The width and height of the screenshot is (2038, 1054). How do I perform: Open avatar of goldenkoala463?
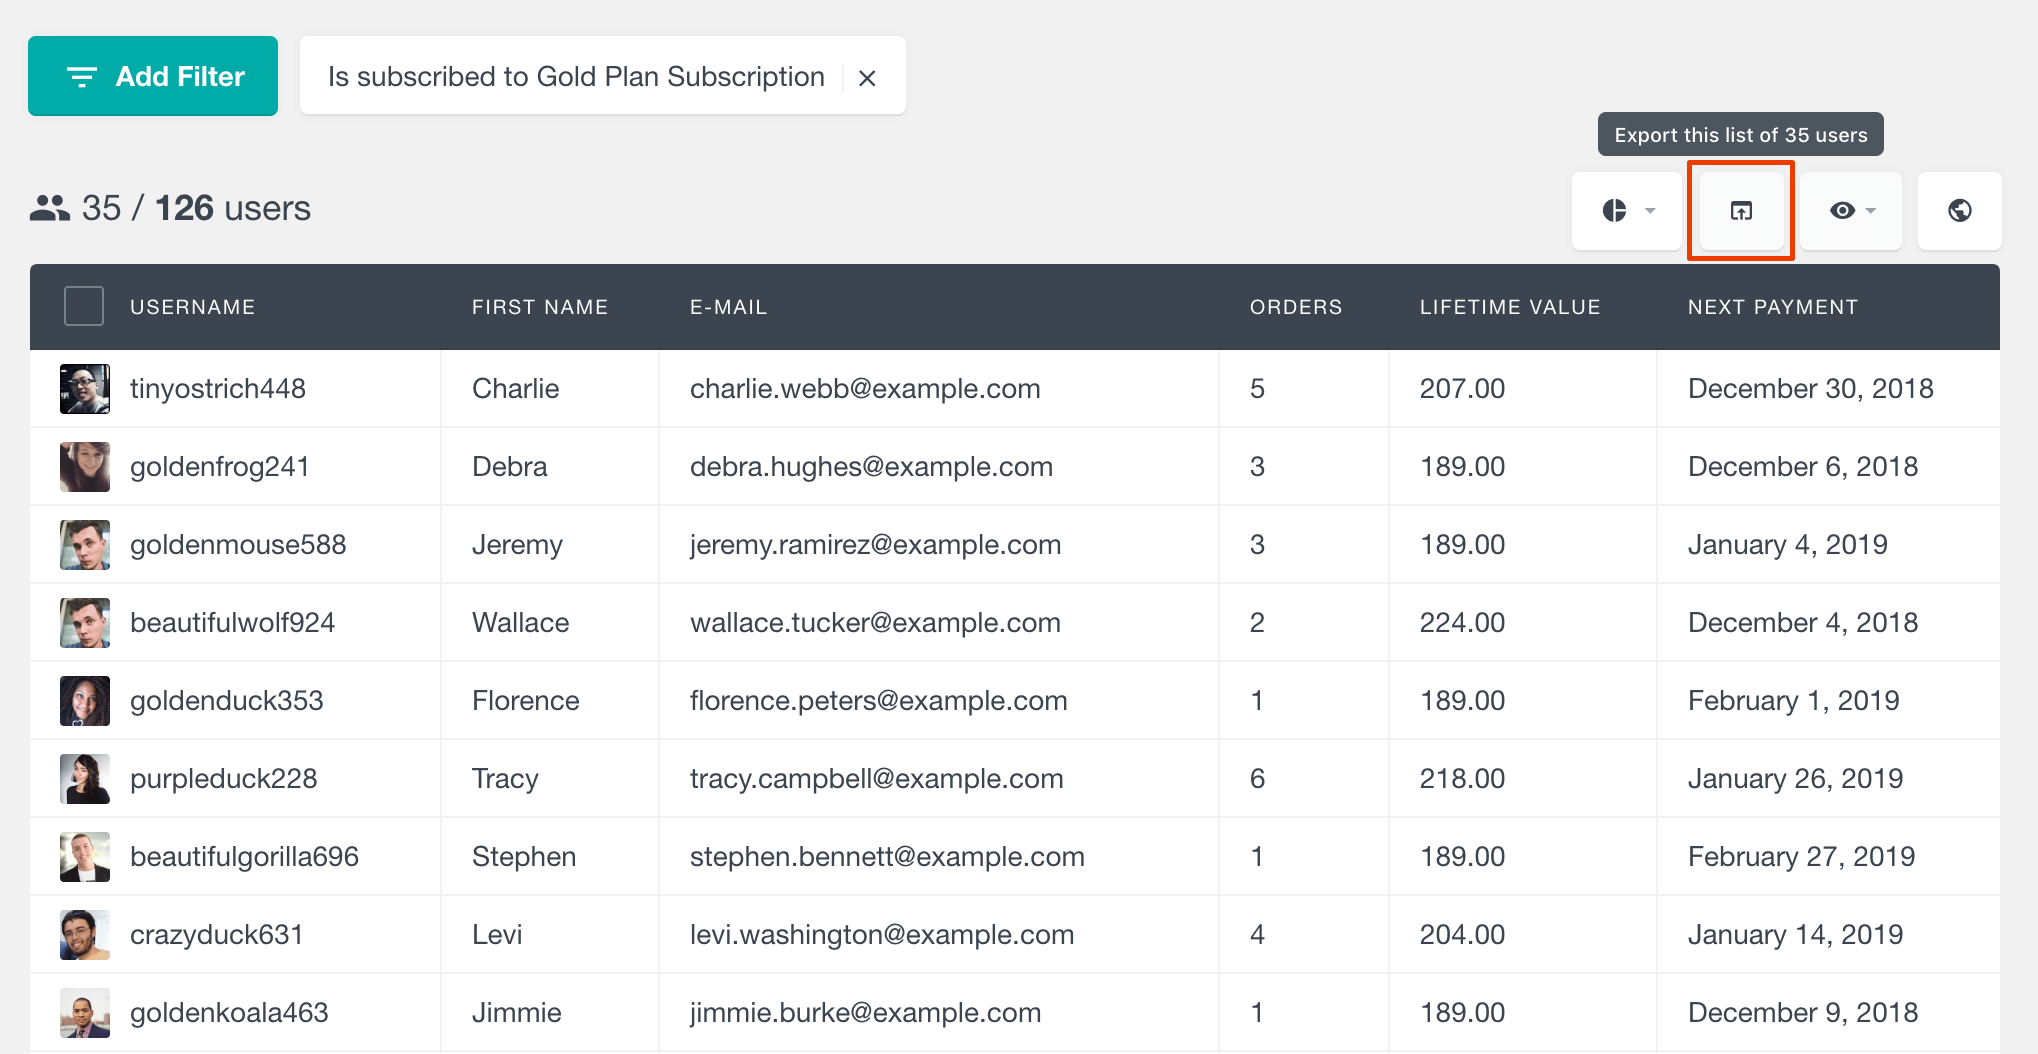point(85,1013)
